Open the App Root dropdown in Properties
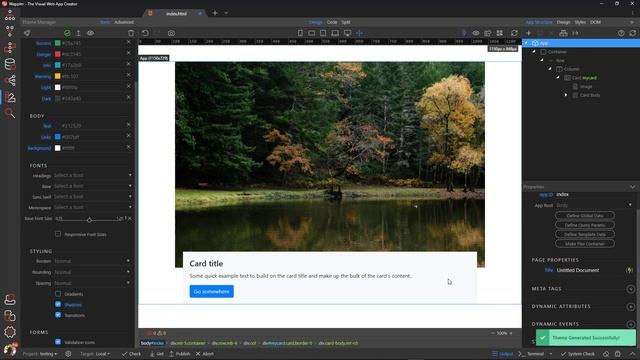This screenshot has width=640, height=360. (x=594, y=205)
